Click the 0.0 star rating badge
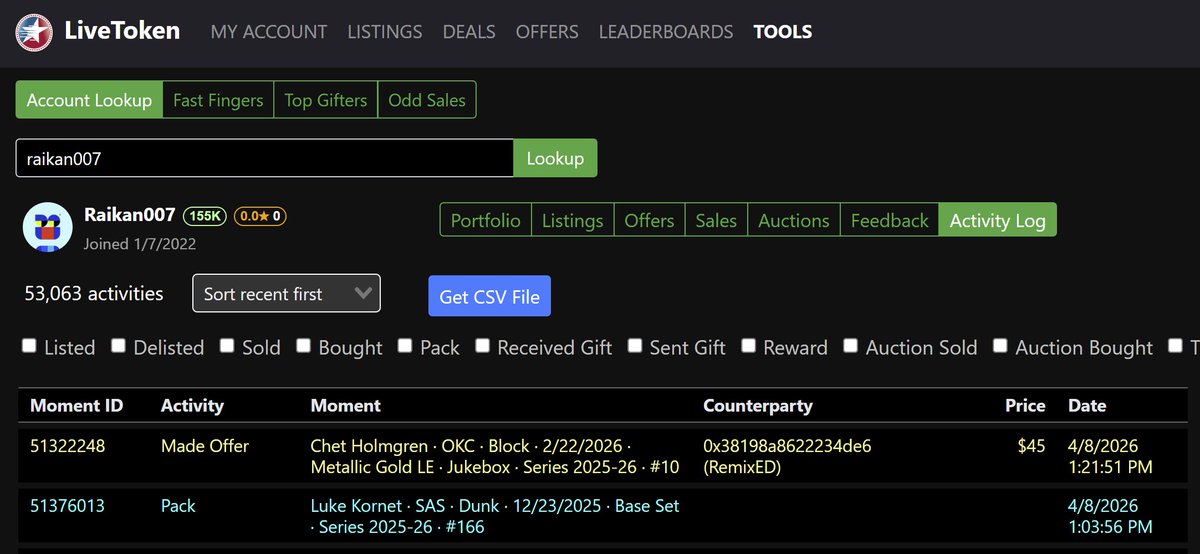This screenshot has height=554, width=1200. point(260,216)
